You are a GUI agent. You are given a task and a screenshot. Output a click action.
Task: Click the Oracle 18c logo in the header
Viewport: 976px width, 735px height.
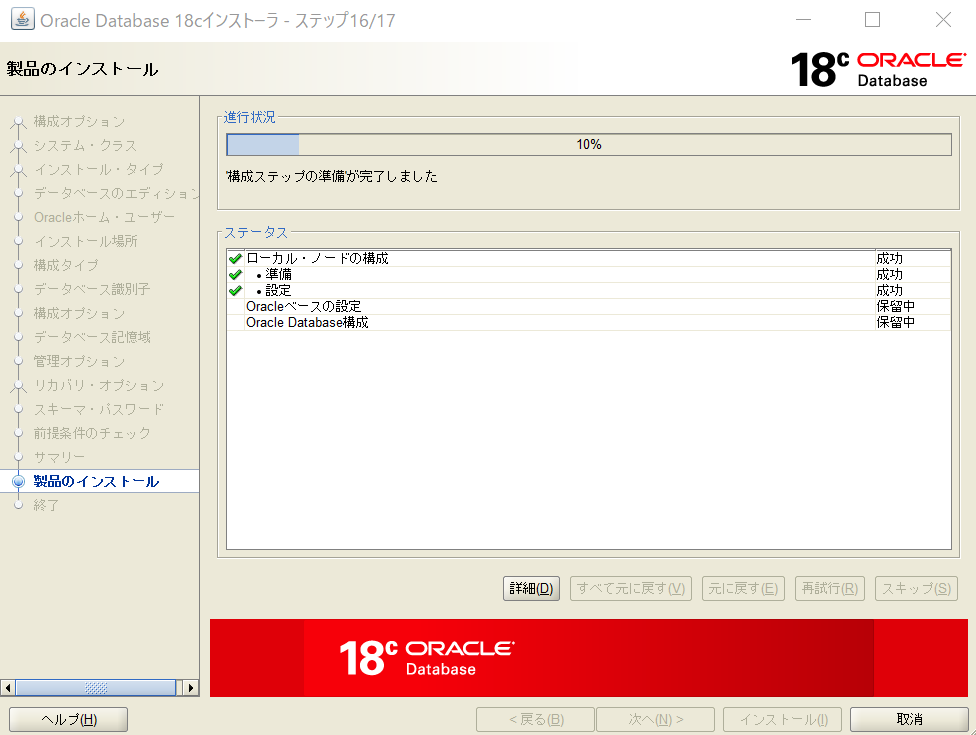coord(876,65)
